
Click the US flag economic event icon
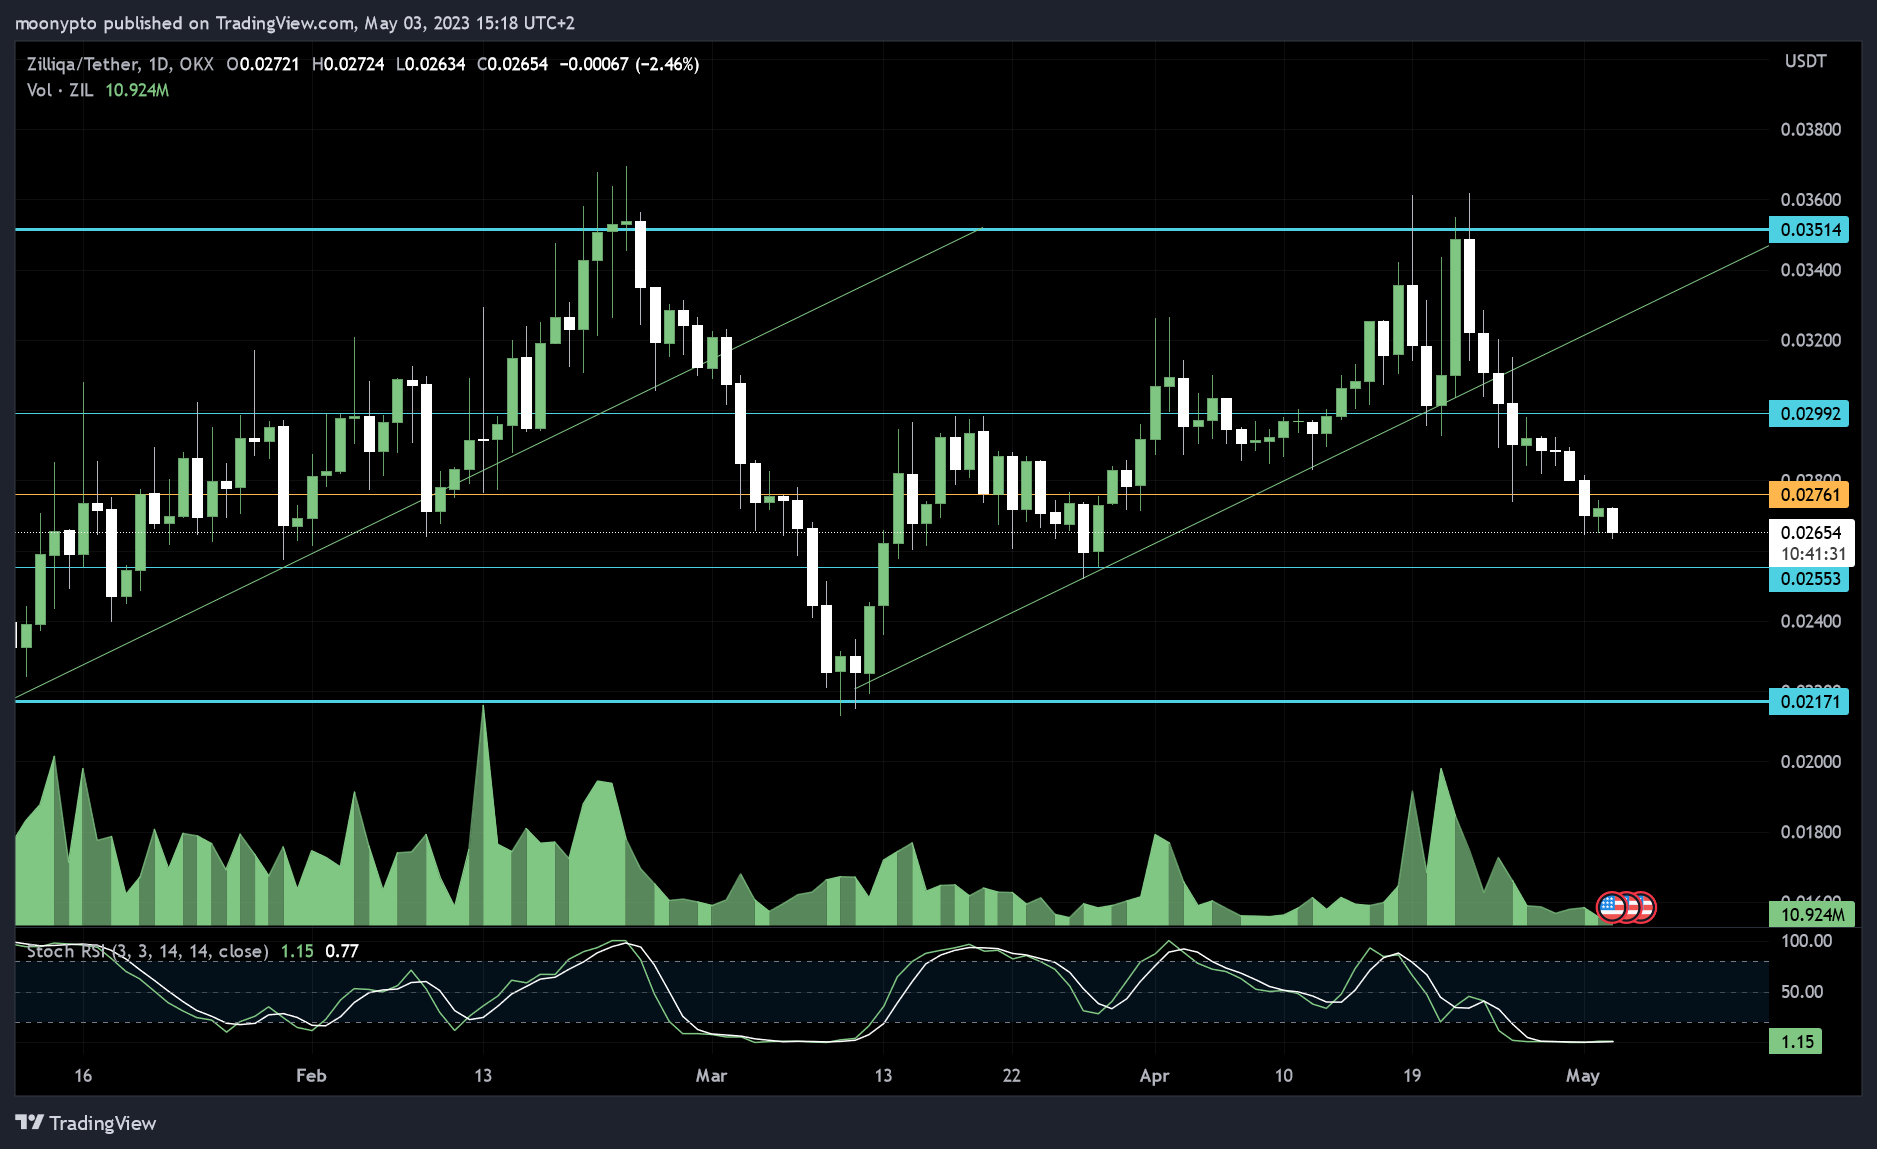1612,907
